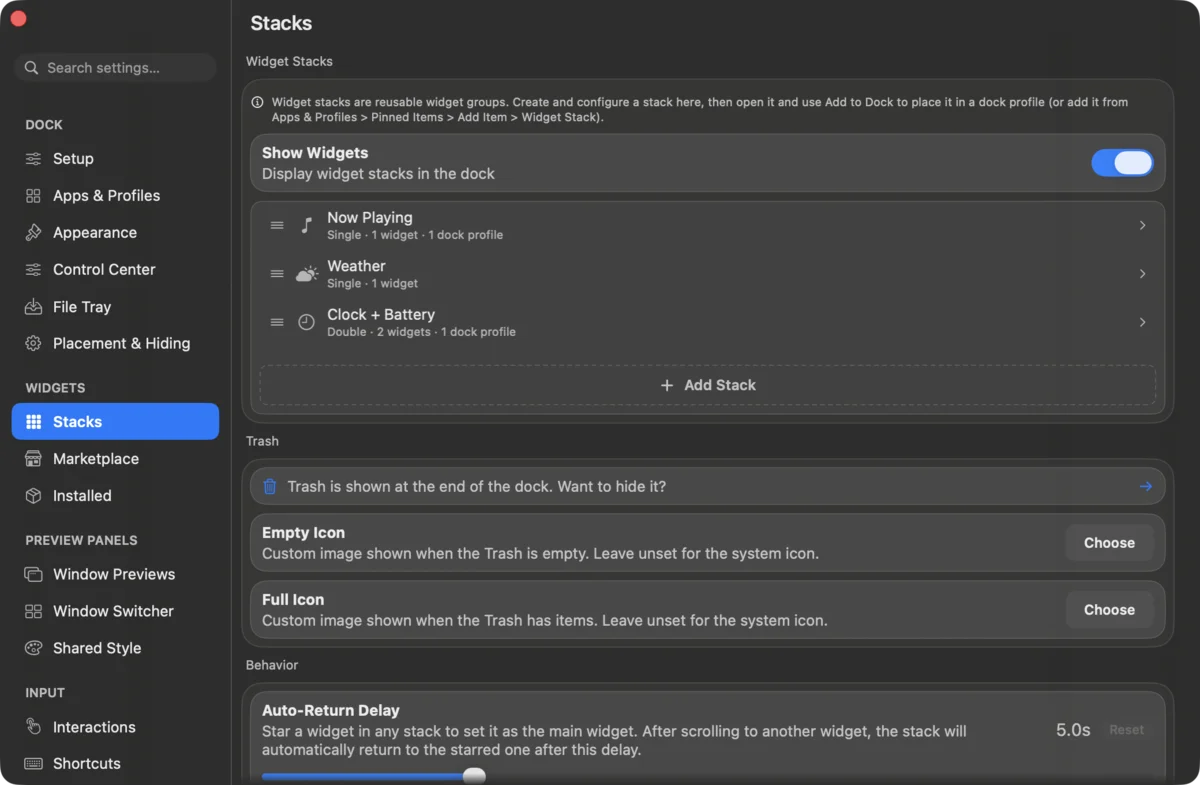Choose a Full Icon image
Screen dimensions: 1200x785
click(1109, 610)
